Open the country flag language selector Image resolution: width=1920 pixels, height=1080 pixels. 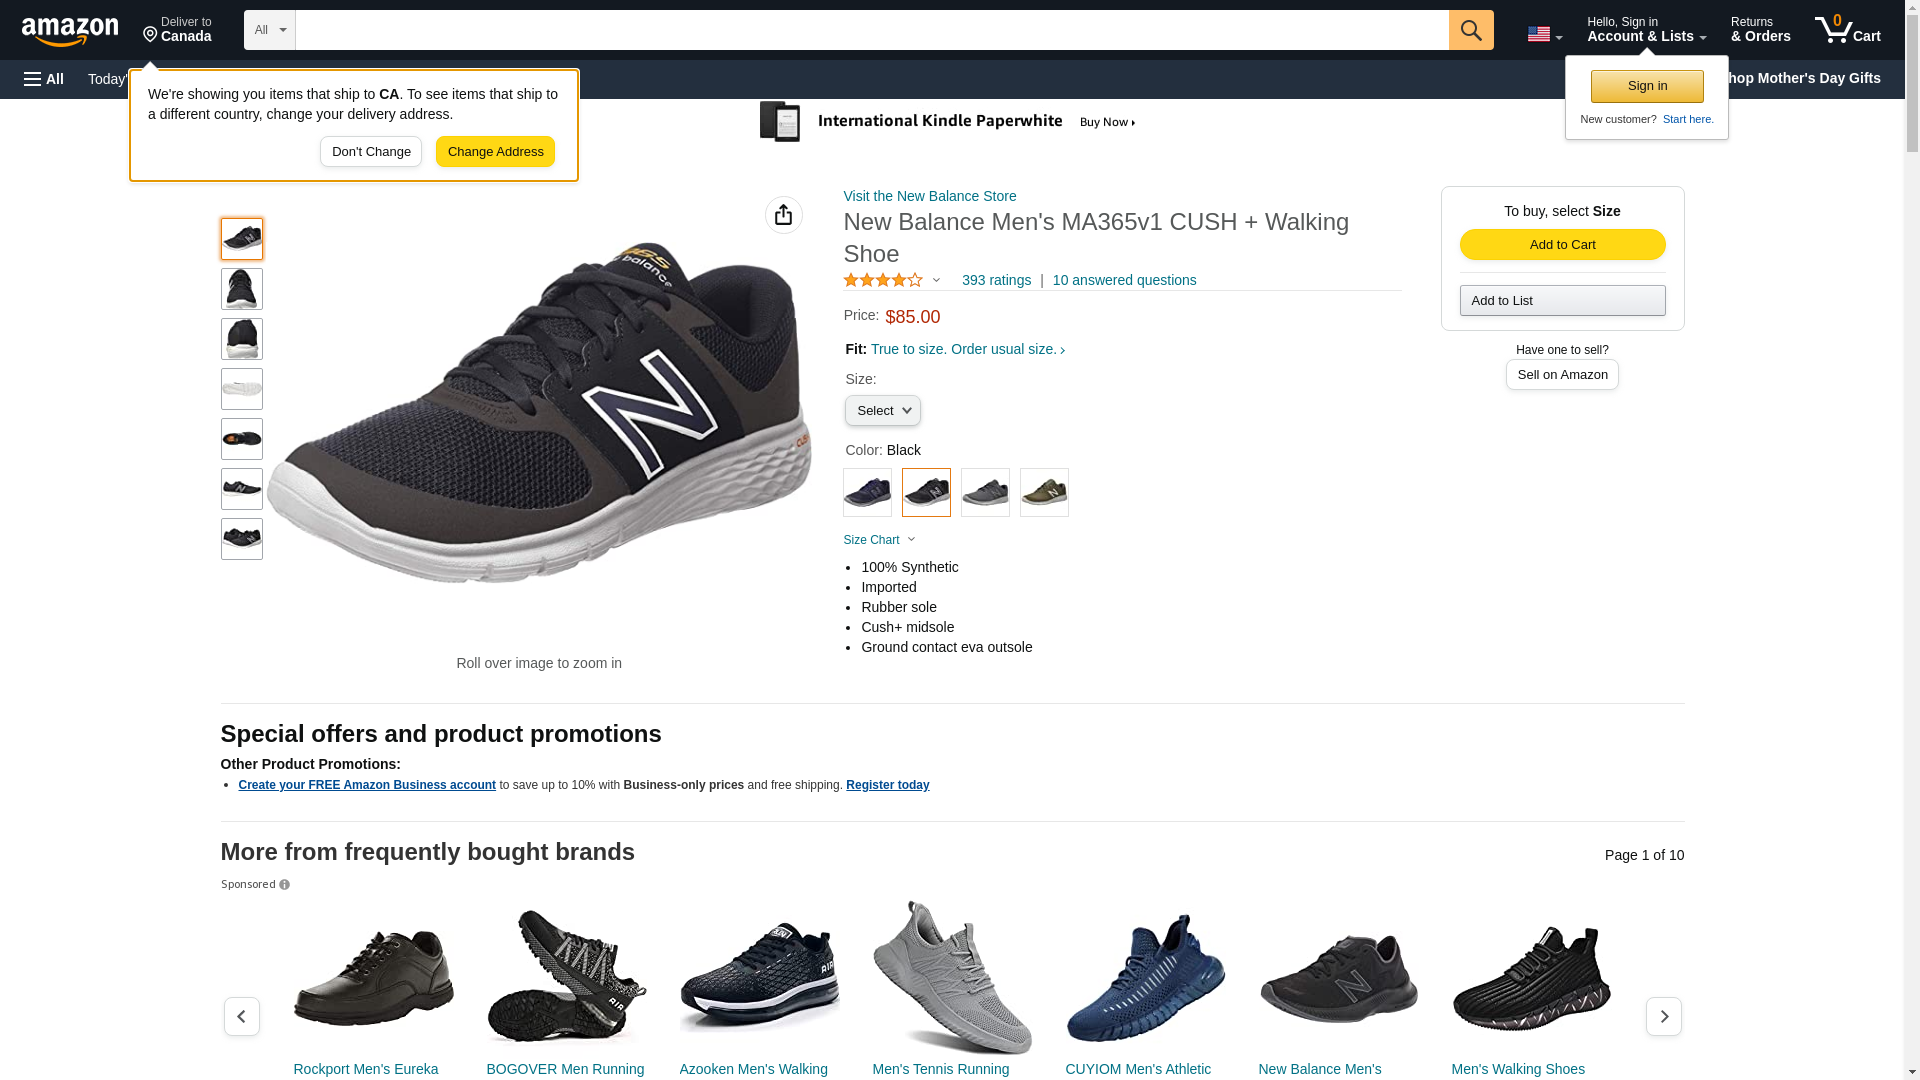[1544, 35]
